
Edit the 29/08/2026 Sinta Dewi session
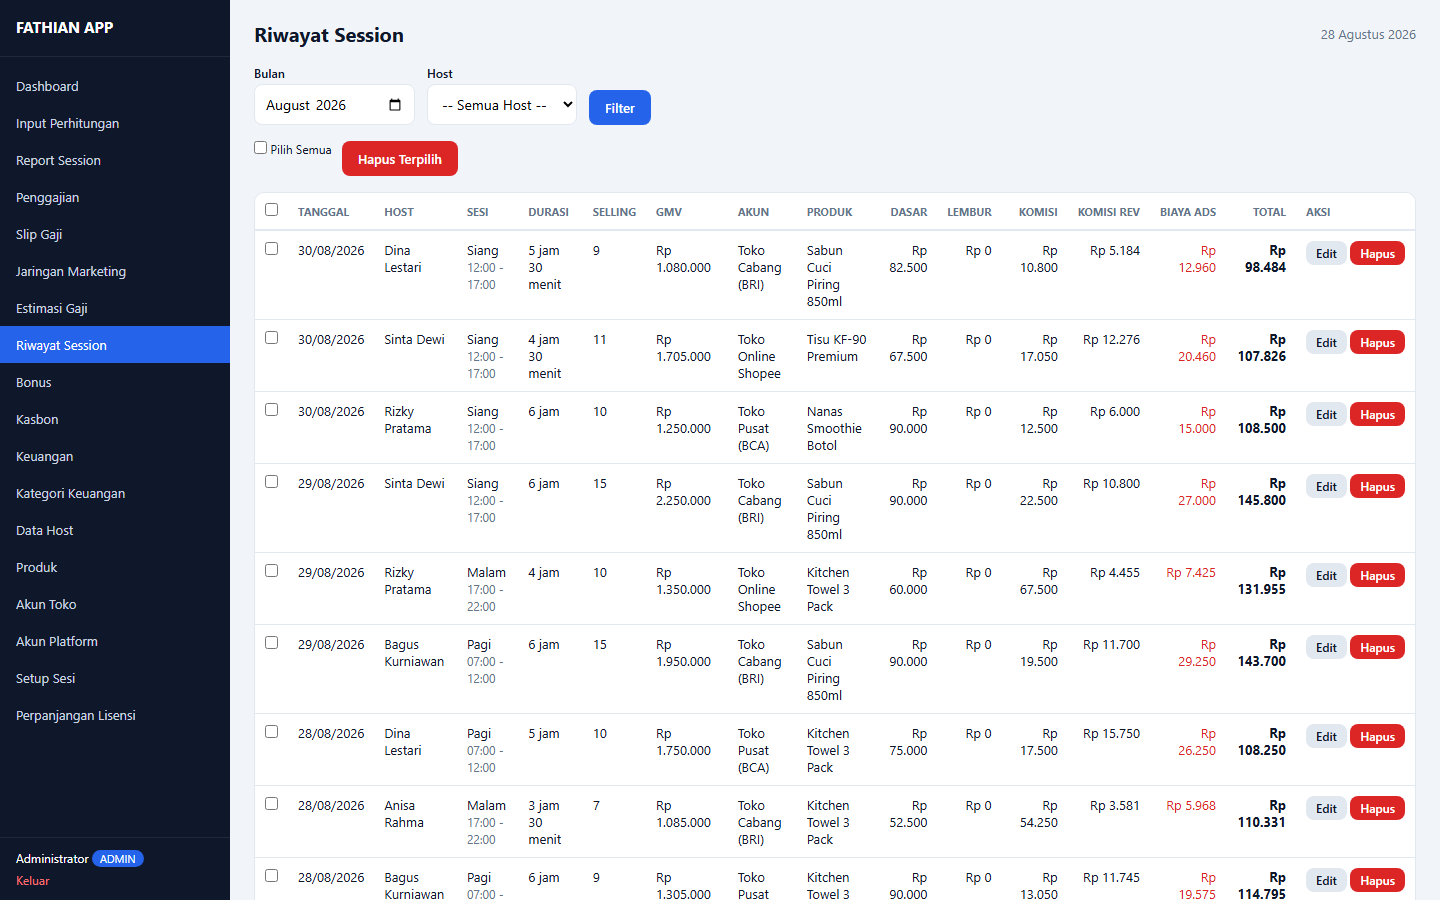click(1326, 487)
